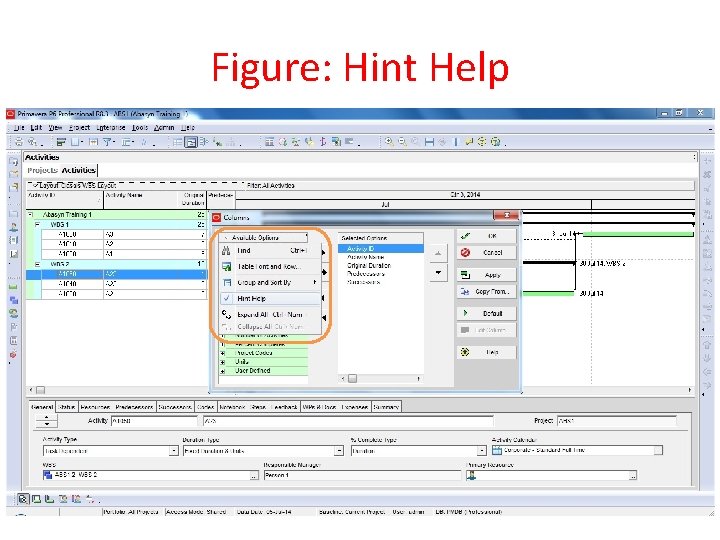Expand the User Defined group
The image size is (720, 540).
[x=223, y=371]
